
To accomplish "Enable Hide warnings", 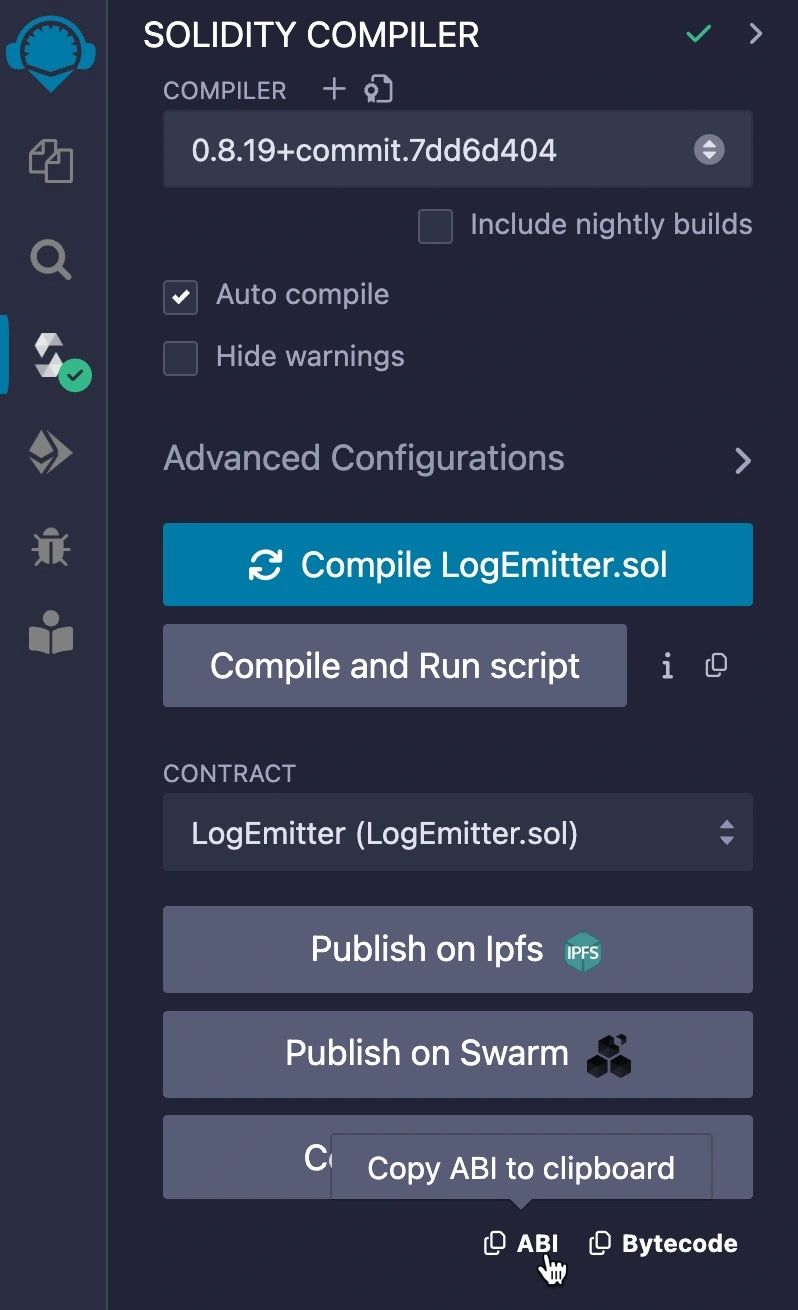I will 180,358.
